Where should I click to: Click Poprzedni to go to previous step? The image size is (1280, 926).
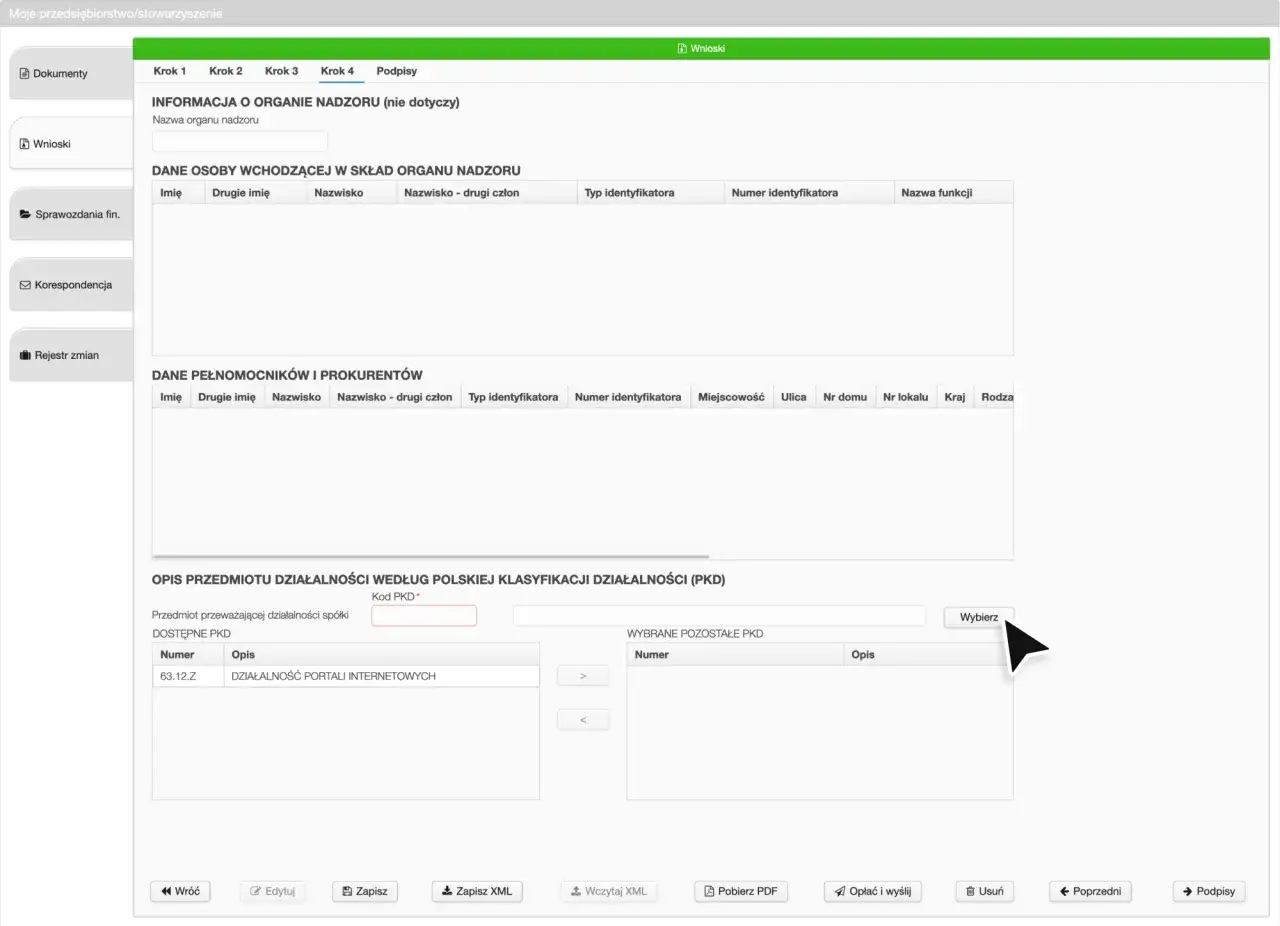(1089, 891)
